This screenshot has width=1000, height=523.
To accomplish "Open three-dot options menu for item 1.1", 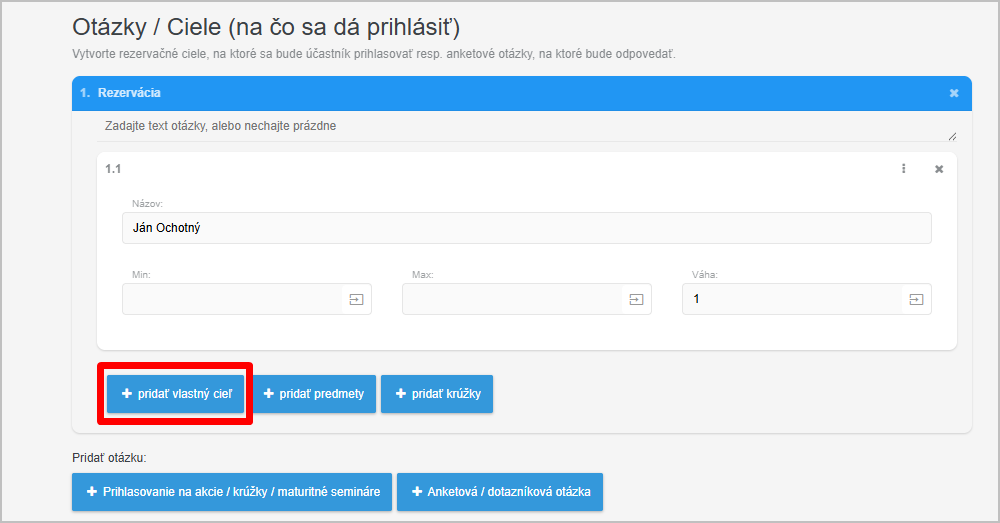I will pyautogui.click(x=903, y=169).
